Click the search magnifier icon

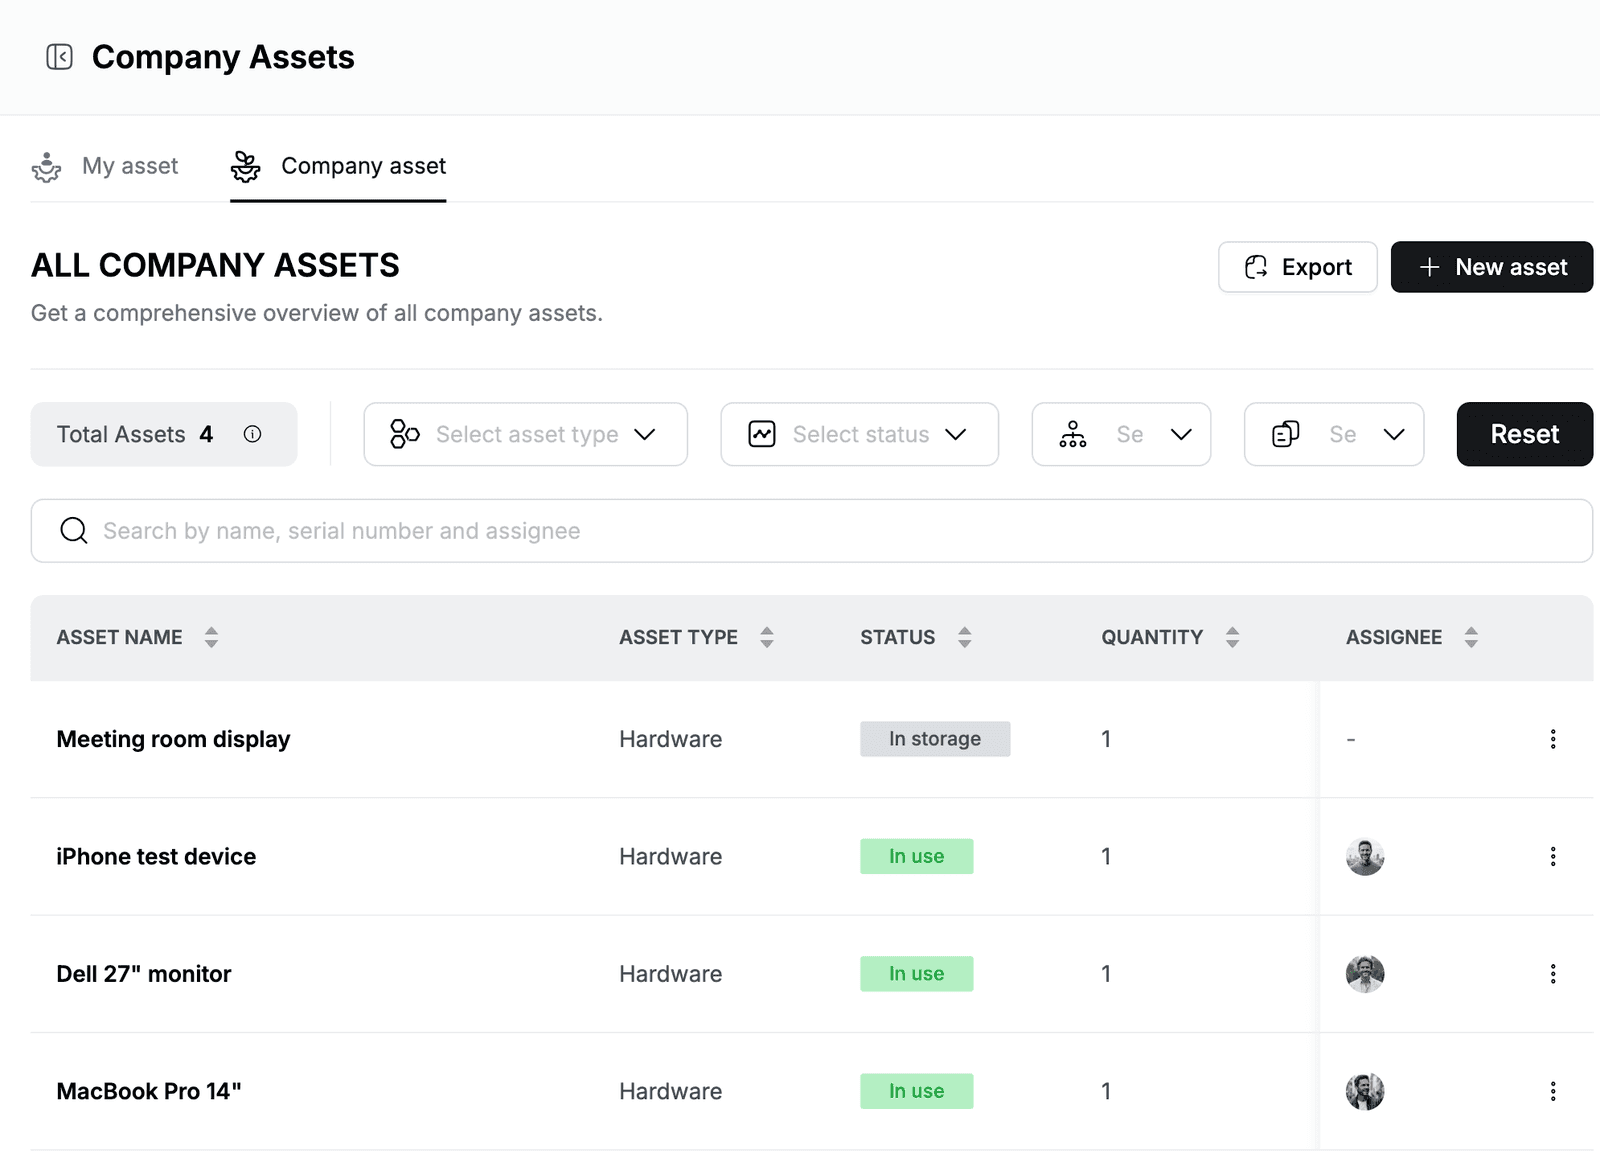click(74, 530)
